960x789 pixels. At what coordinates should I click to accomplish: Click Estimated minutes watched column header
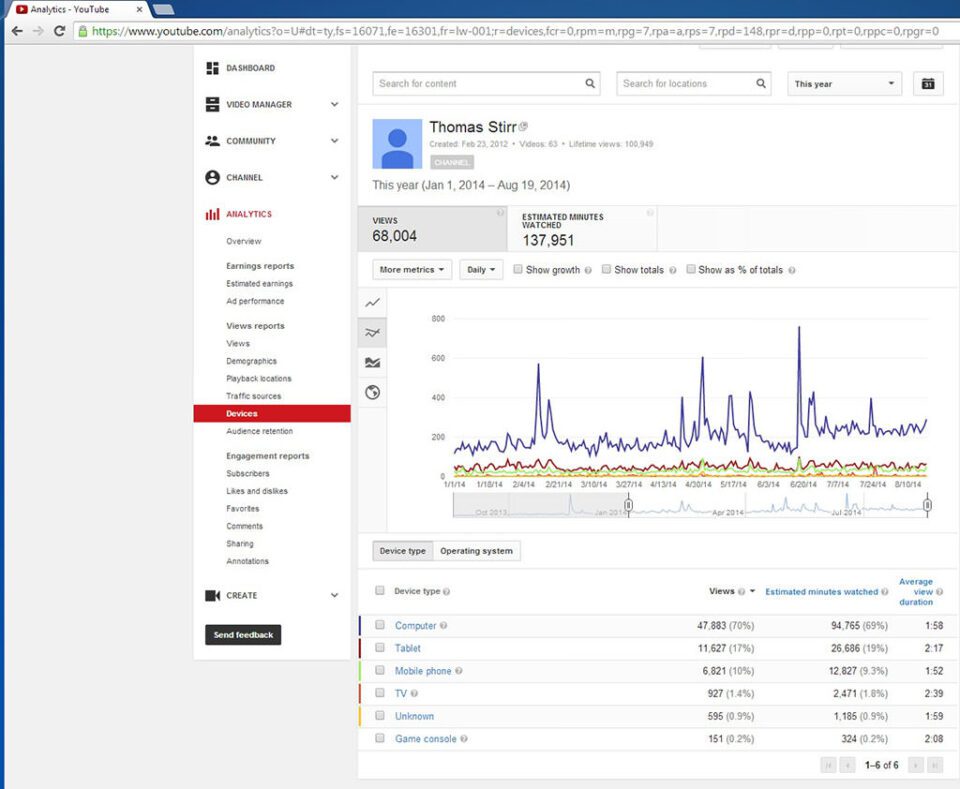tap(821, 592)
